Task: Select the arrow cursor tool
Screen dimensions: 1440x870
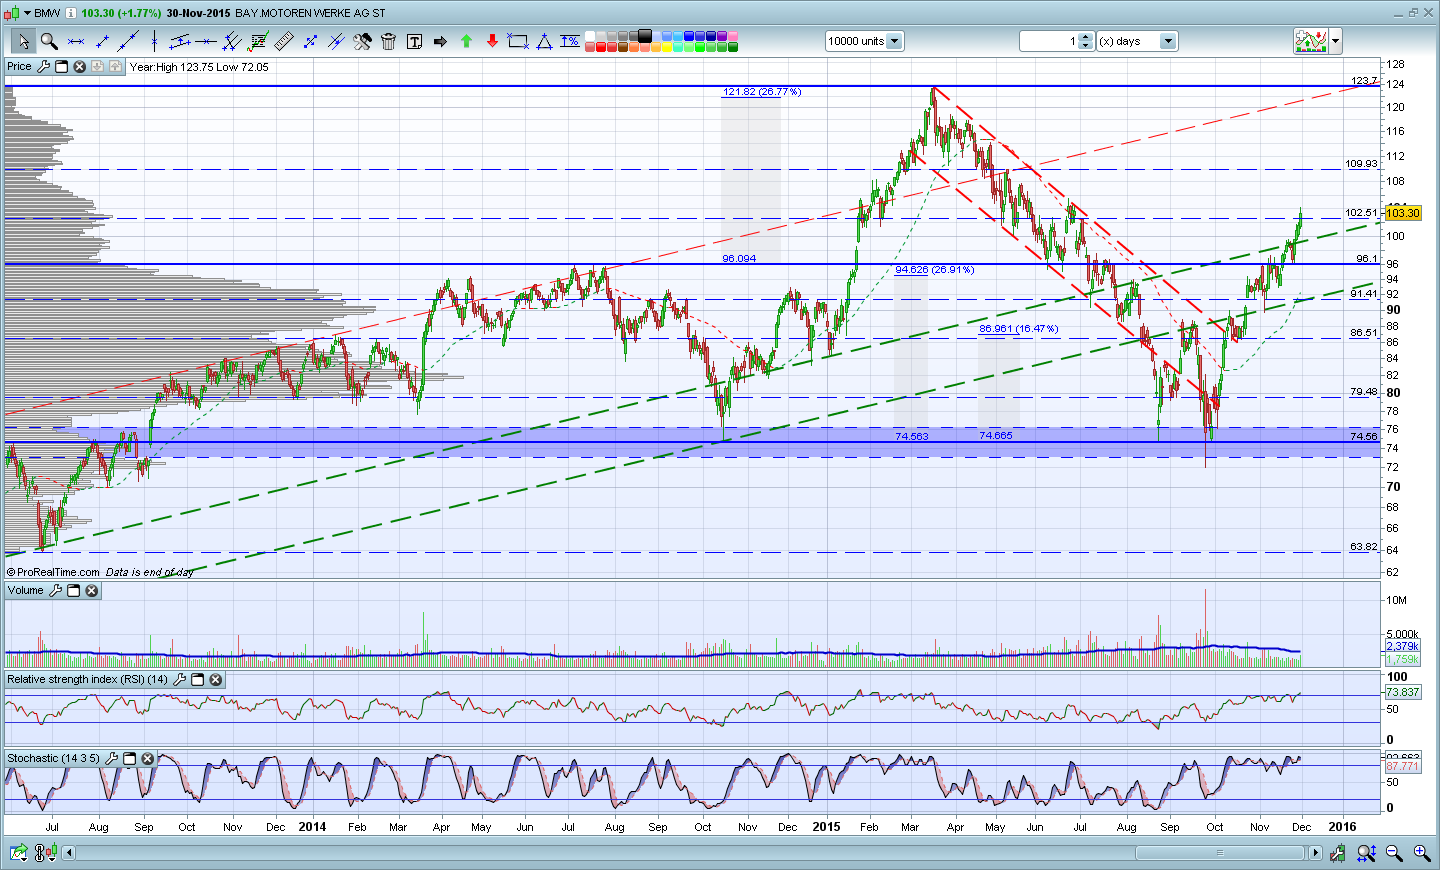Action: point(23,41)
